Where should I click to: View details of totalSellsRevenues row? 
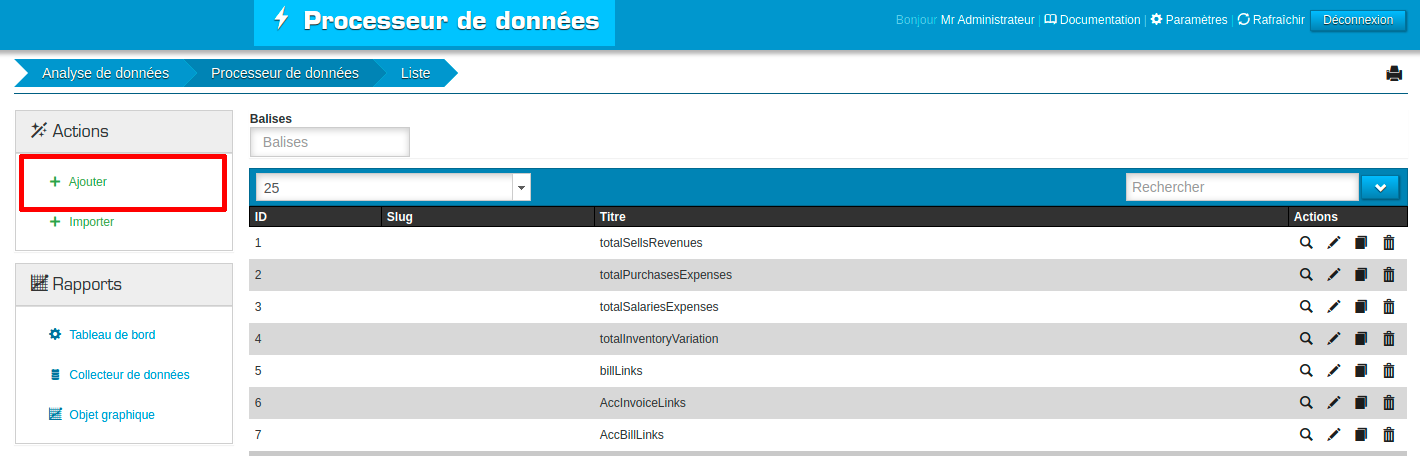coord(1305,243)
